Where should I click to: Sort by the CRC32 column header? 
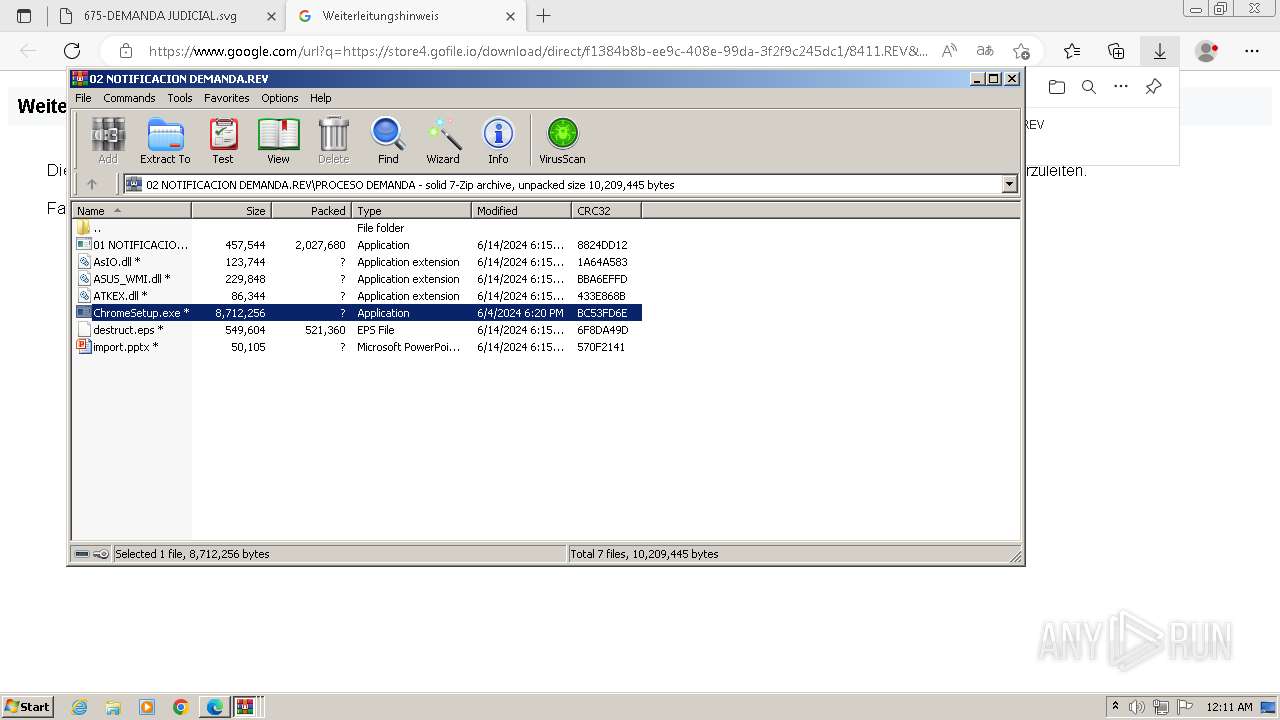[606, 210]
